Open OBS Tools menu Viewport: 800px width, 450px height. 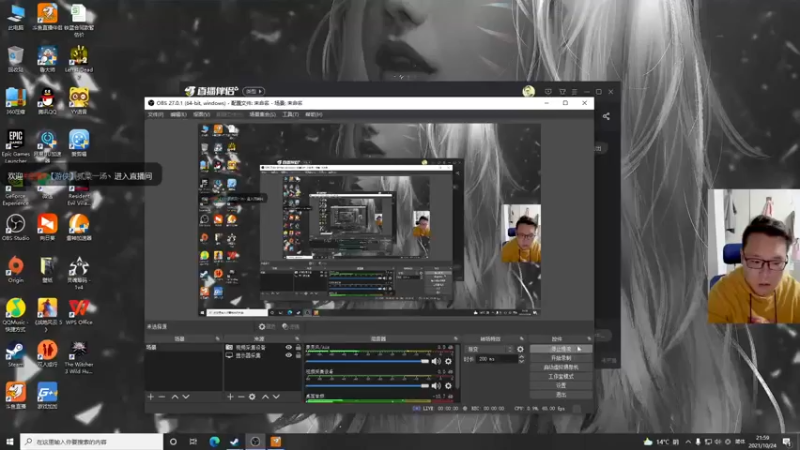click(x=290, y=115)
